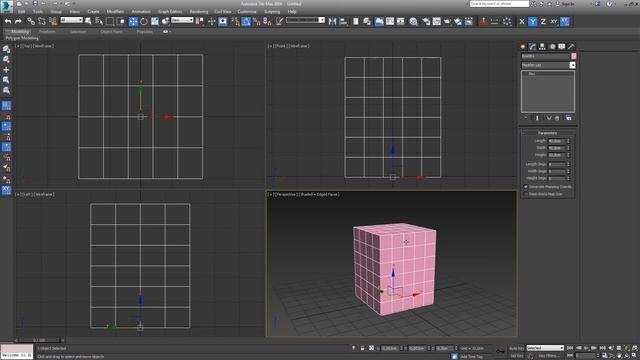
Task: Click the teapot Render Production icon
Action: pos(448,21)
